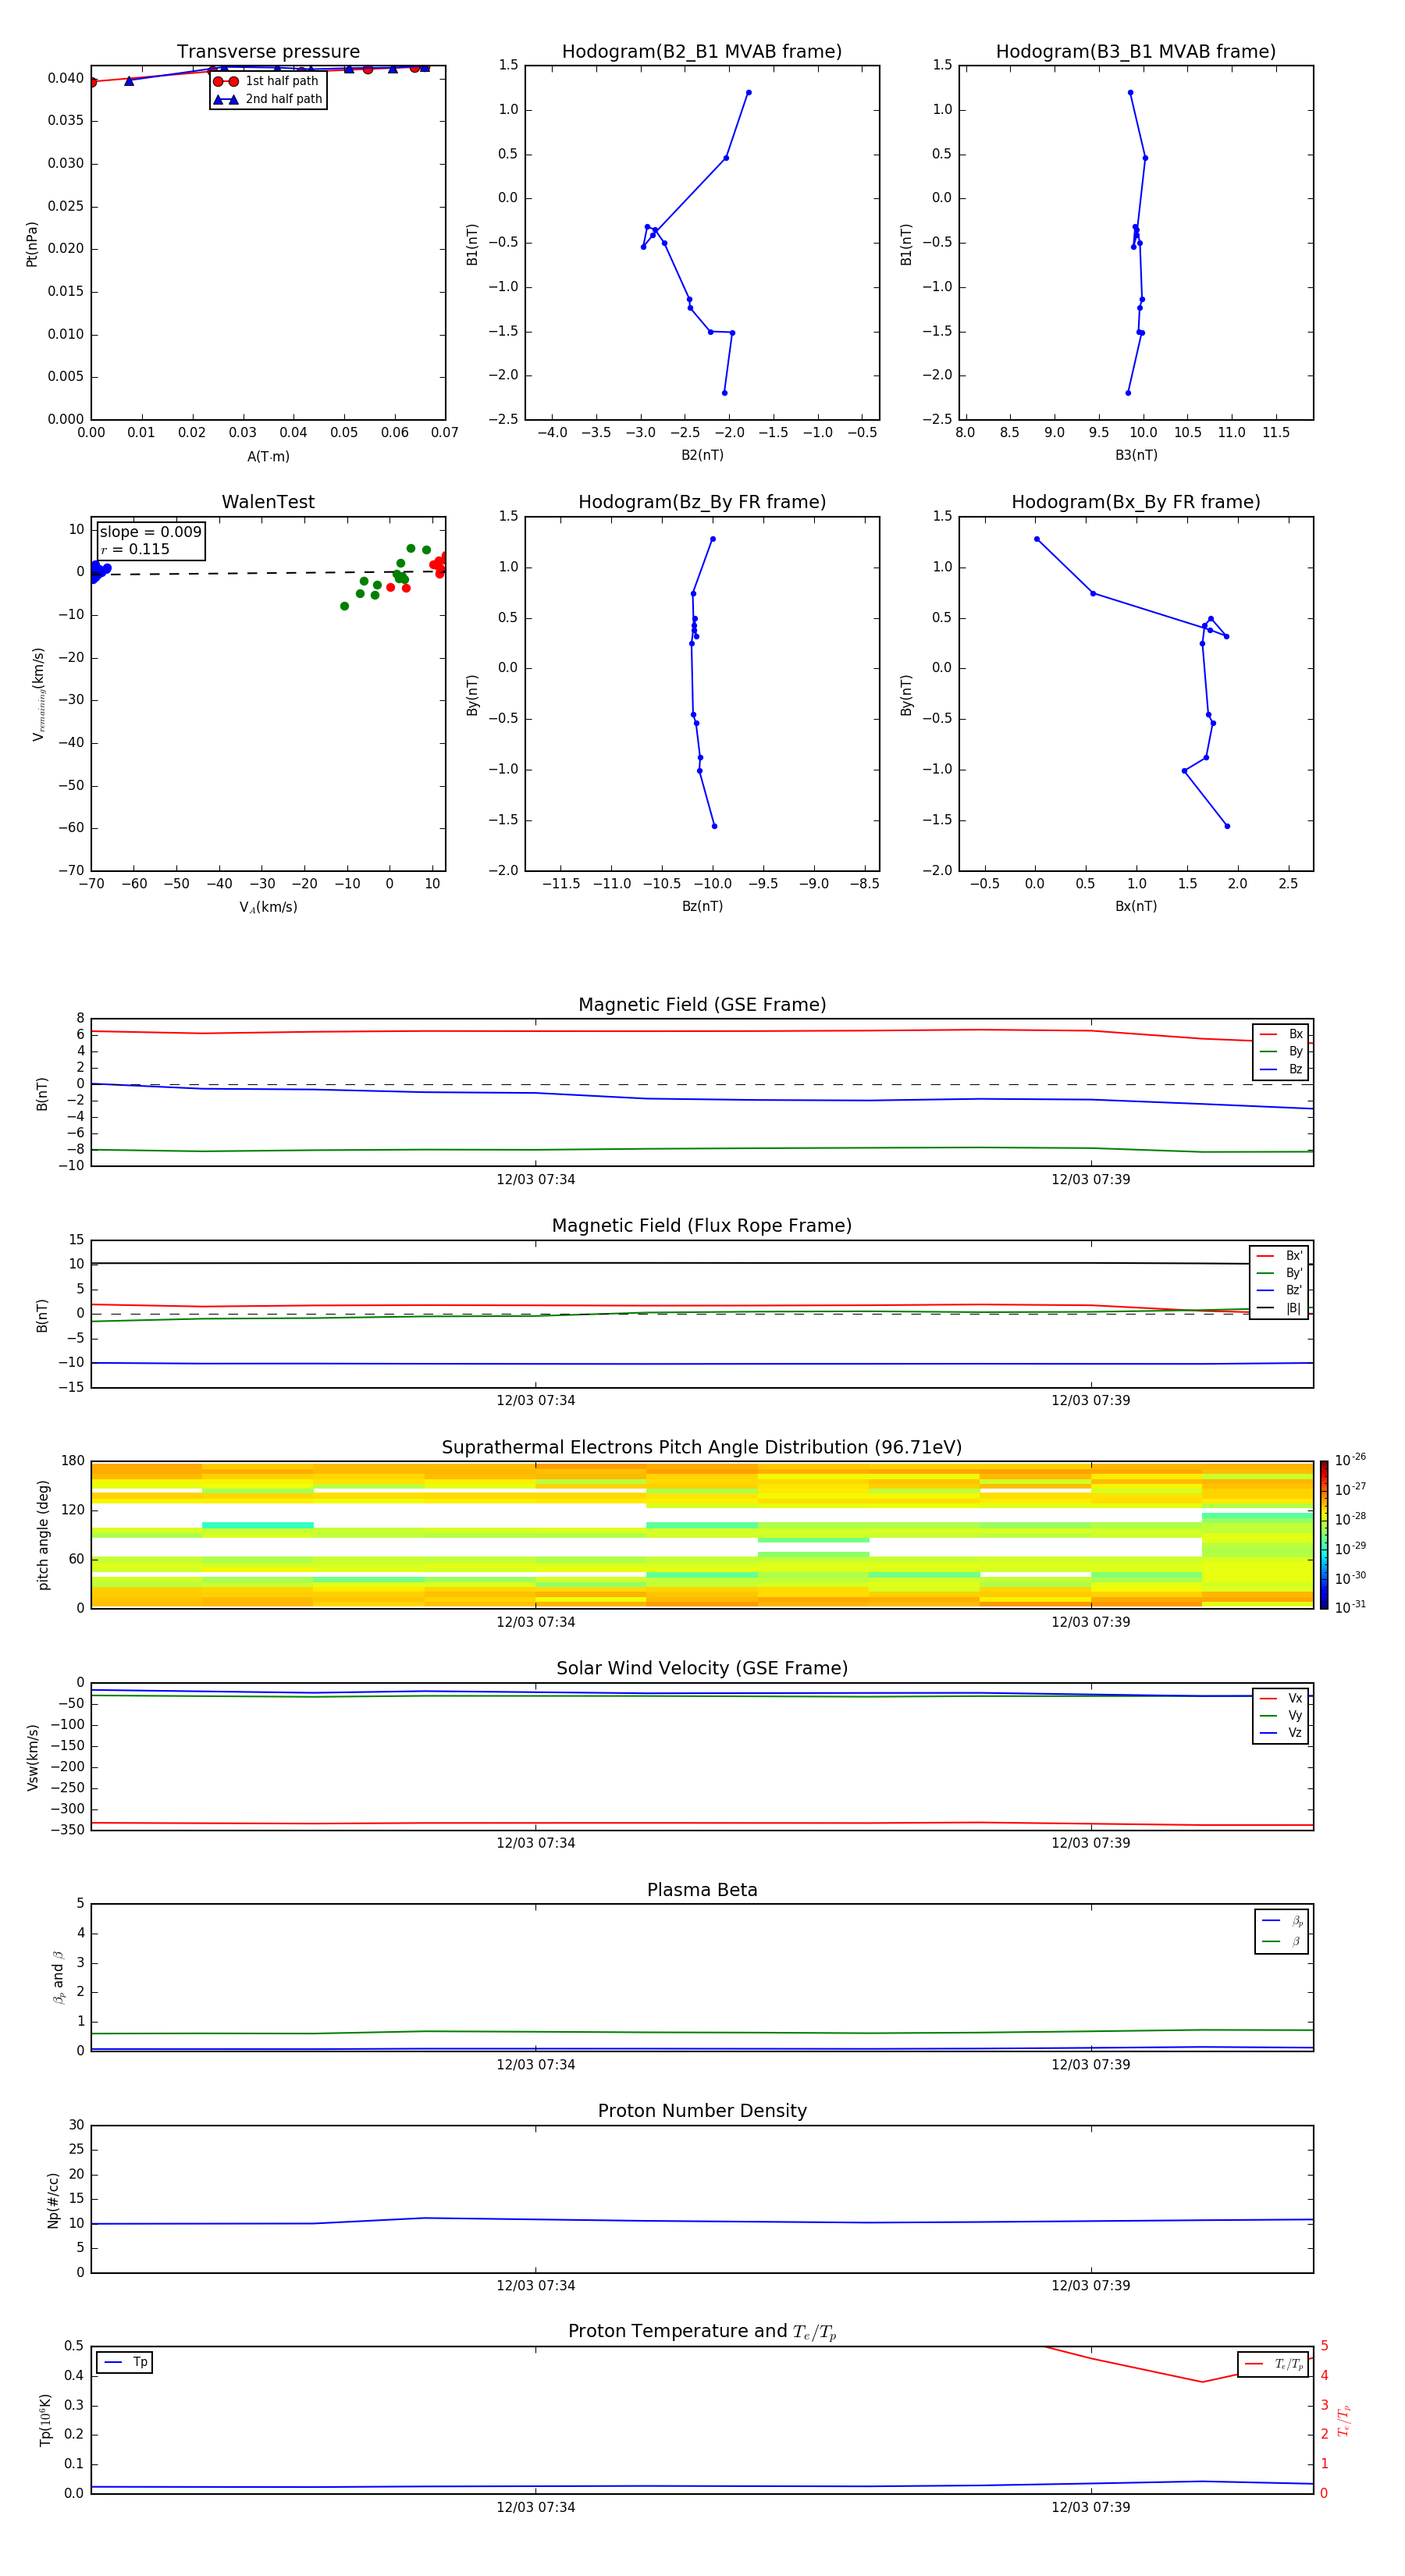Click 'Np(#/cc)' y-axis label

53,2200
